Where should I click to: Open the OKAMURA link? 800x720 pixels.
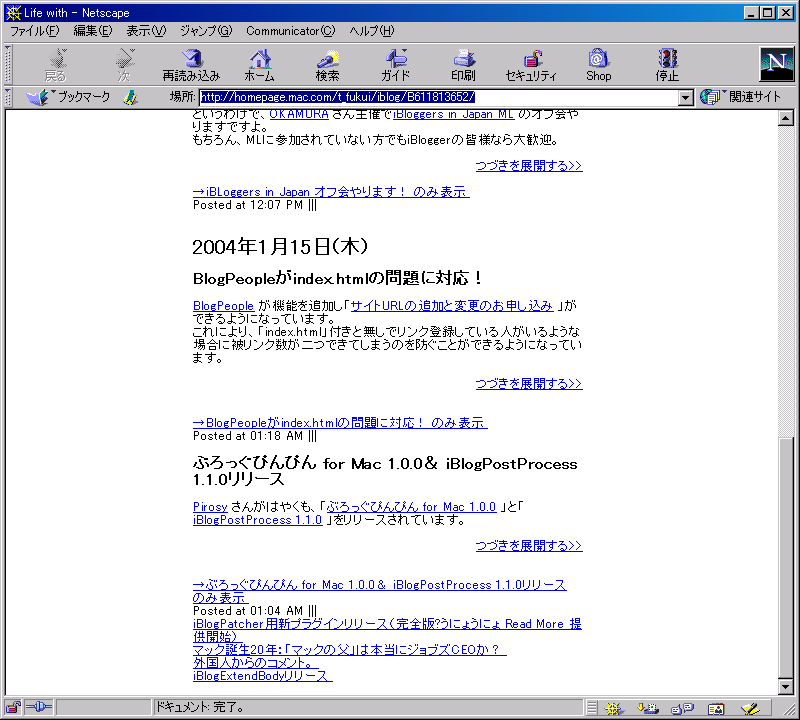tap(299, 114)
